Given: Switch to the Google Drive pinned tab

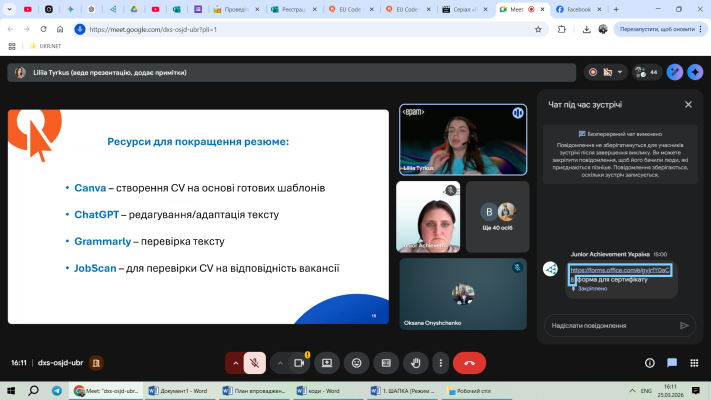Looking at the screenshot, I should coord(134,9).
